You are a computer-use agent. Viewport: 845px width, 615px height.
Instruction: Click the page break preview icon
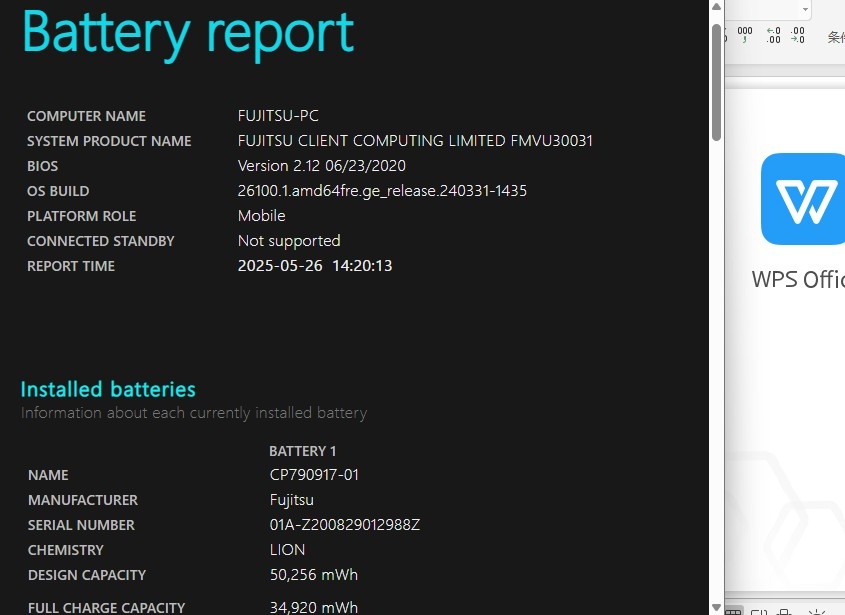click(785, 612)
